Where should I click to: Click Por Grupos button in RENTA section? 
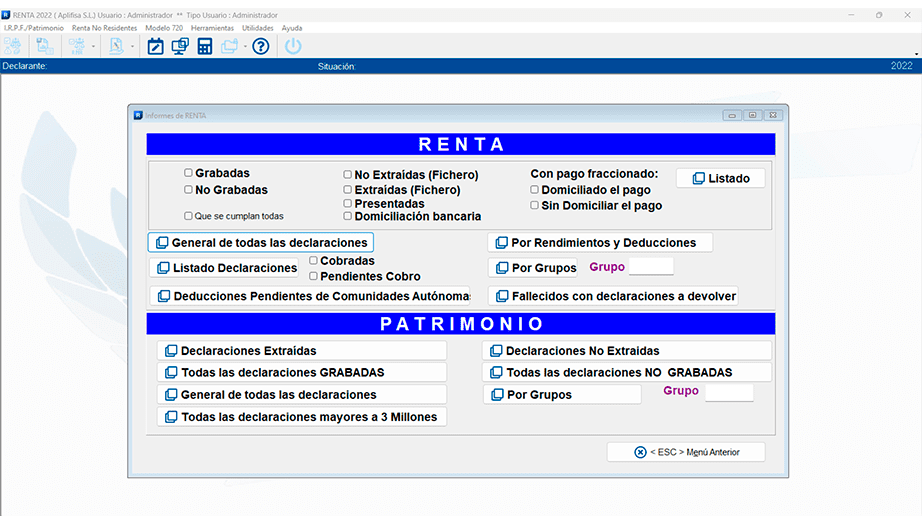point(533,268)
